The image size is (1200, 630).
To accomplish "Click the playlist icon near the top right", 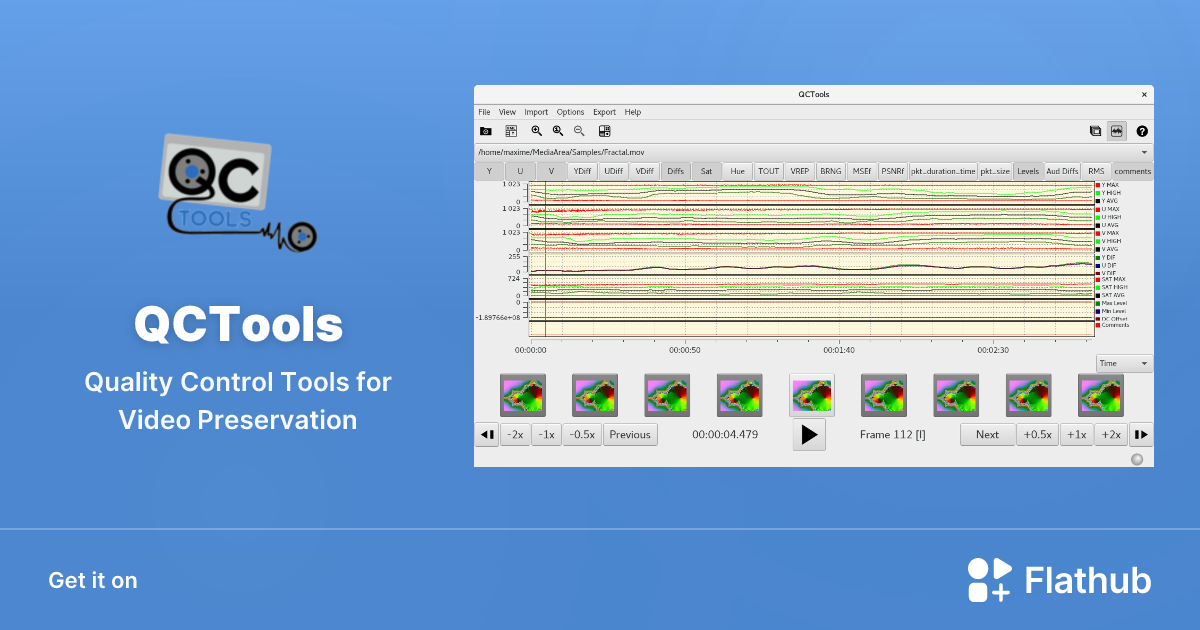I will tap(1094, 131).
